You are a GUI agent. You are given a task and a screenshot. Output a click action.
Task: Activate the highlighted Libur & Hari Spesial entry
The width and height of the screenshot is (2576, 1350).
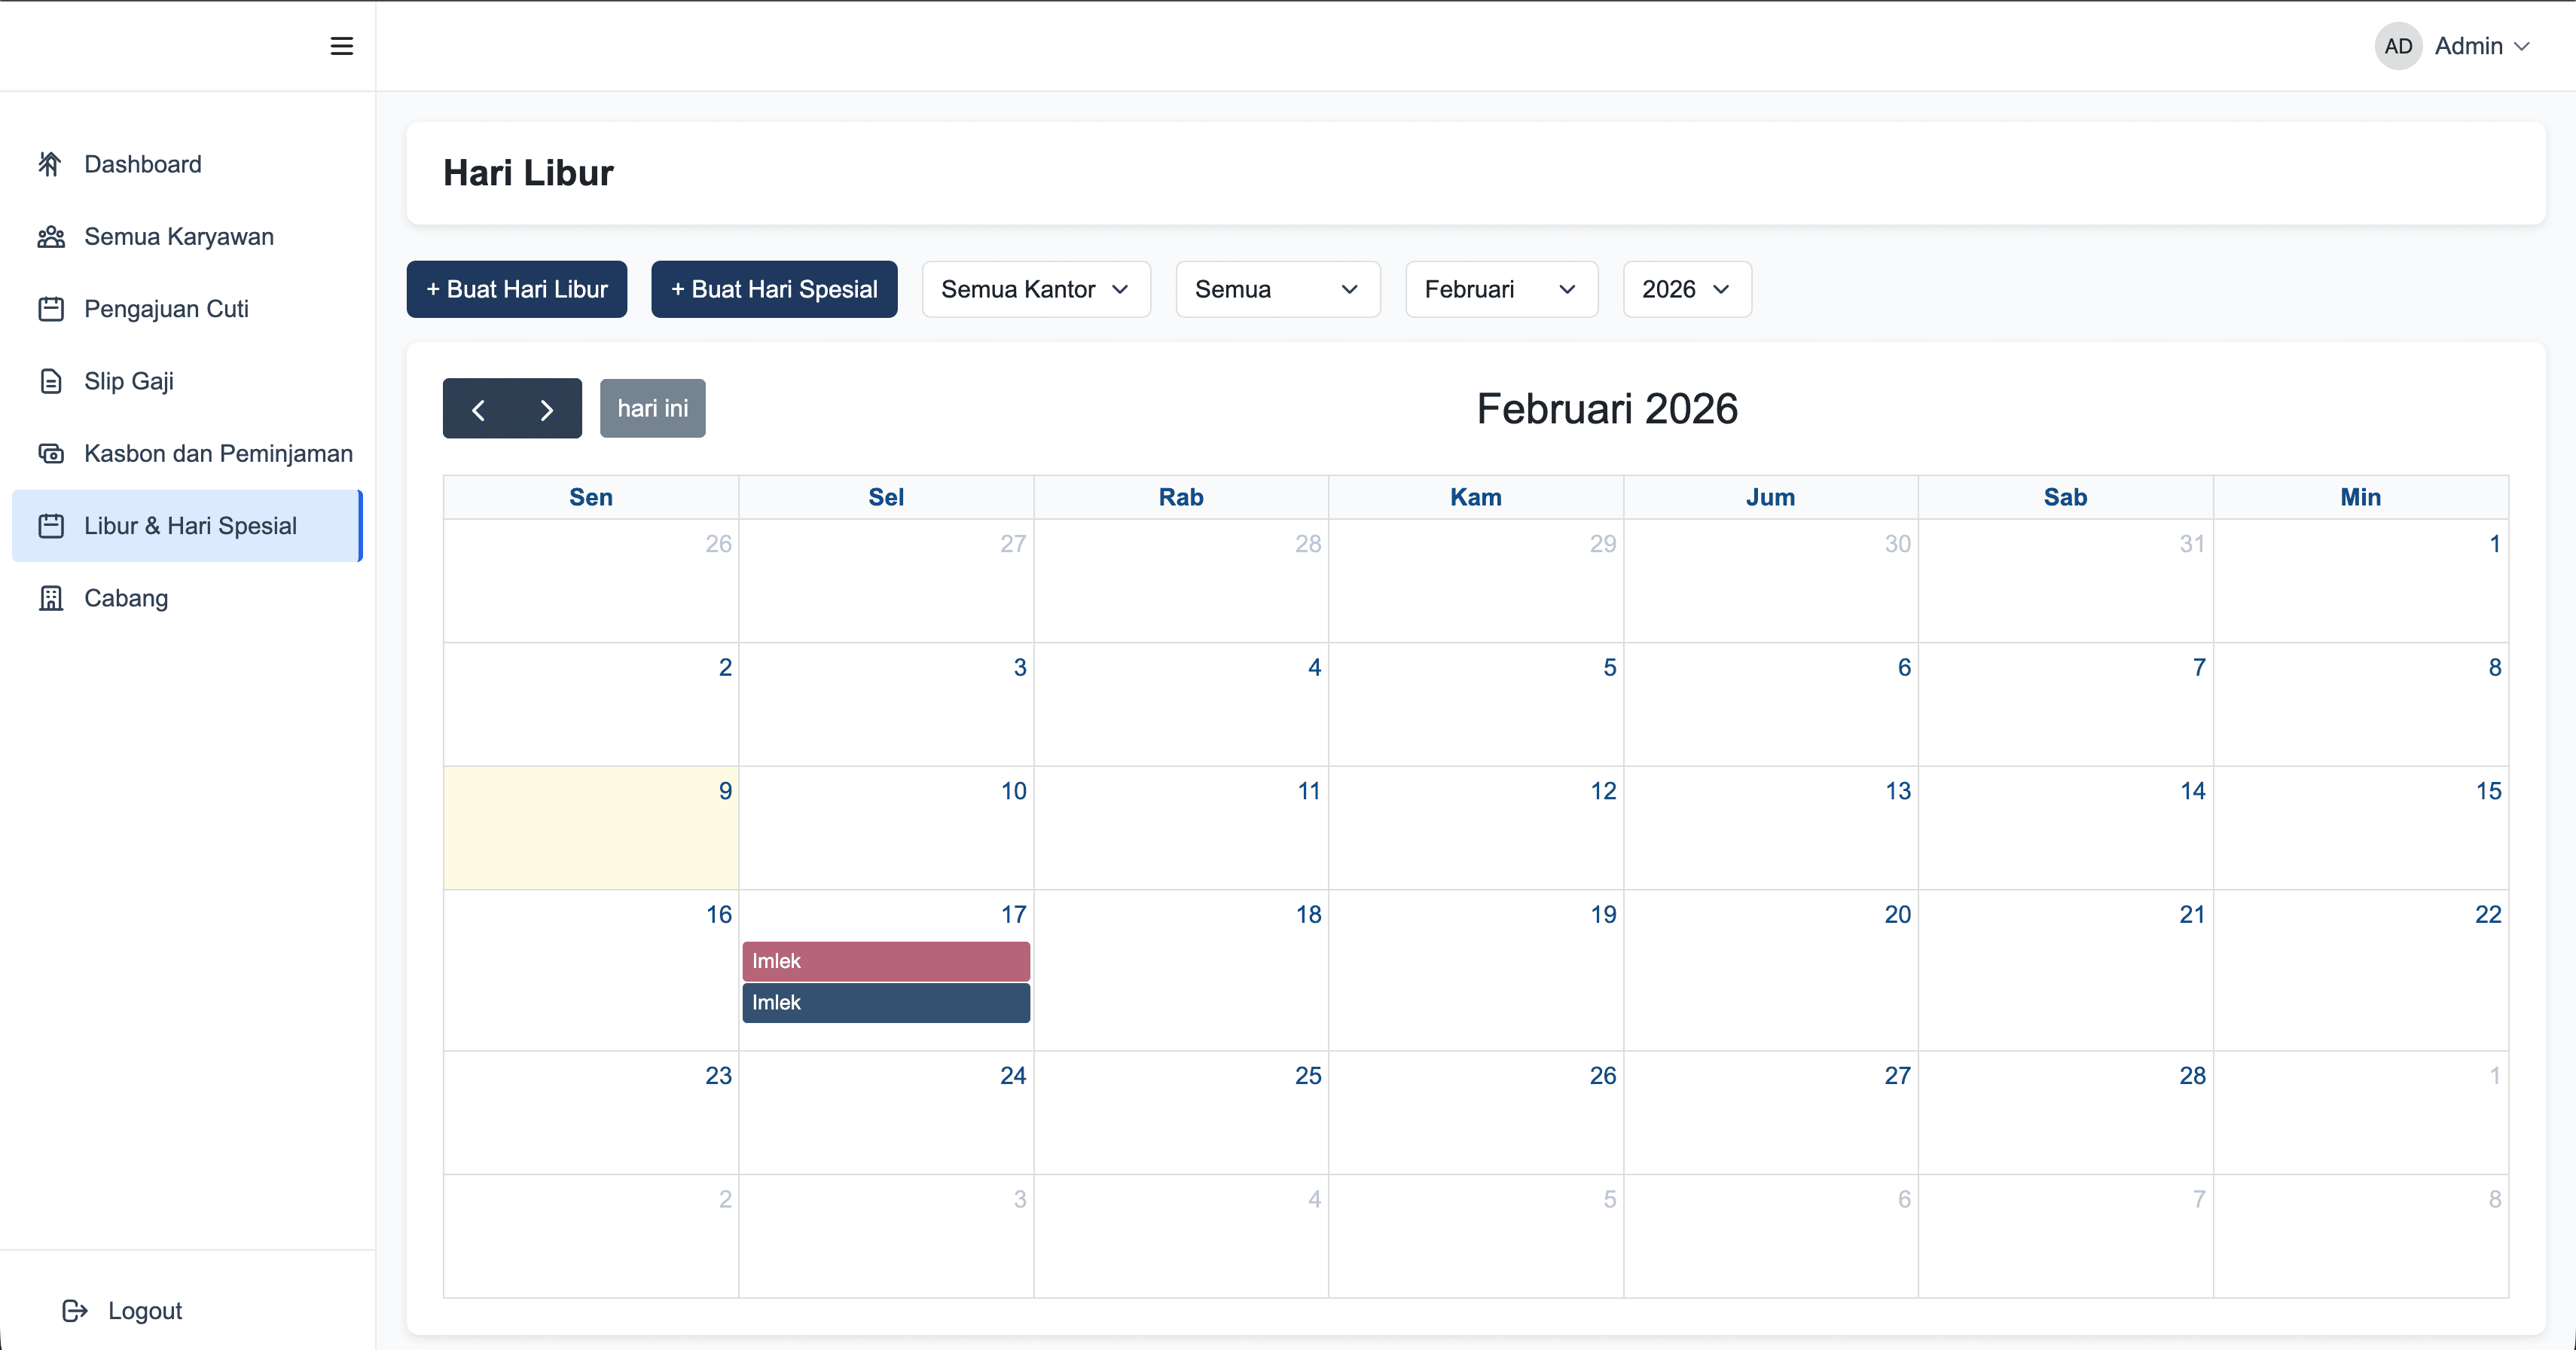[x=189, y=525]
